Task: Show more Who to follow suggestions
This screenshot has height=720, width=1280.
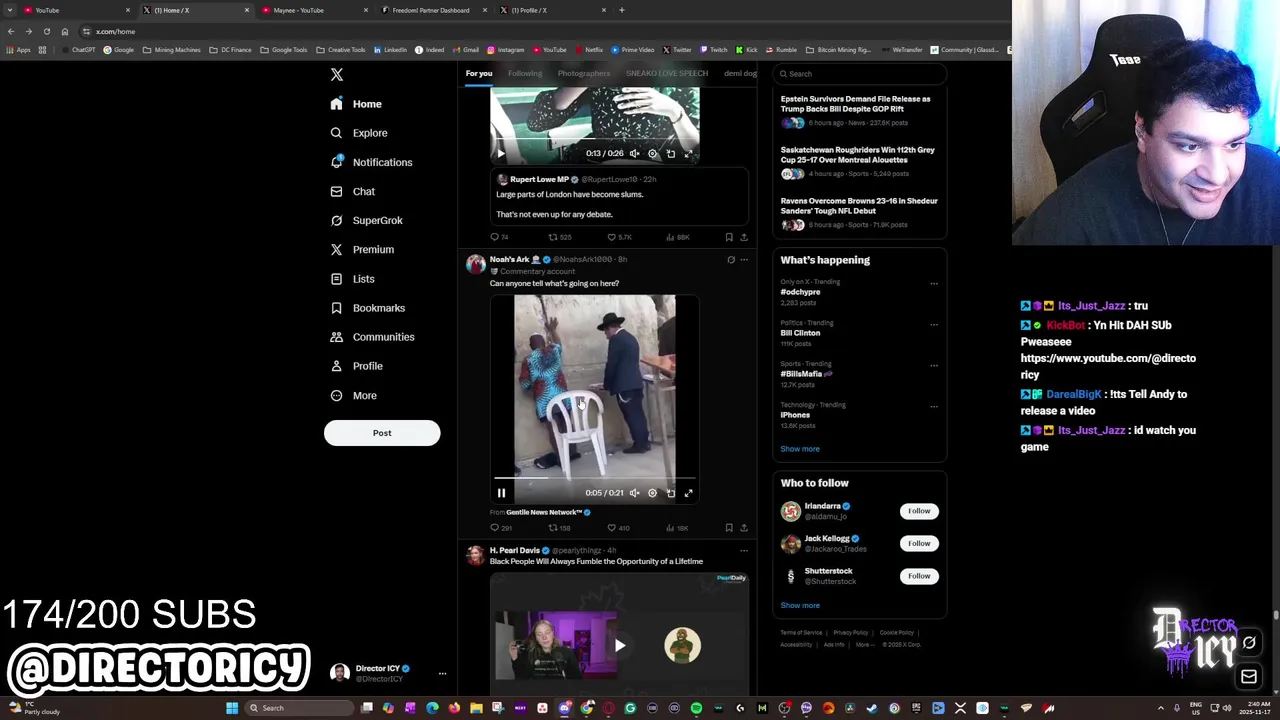Action: coord(800,605)
